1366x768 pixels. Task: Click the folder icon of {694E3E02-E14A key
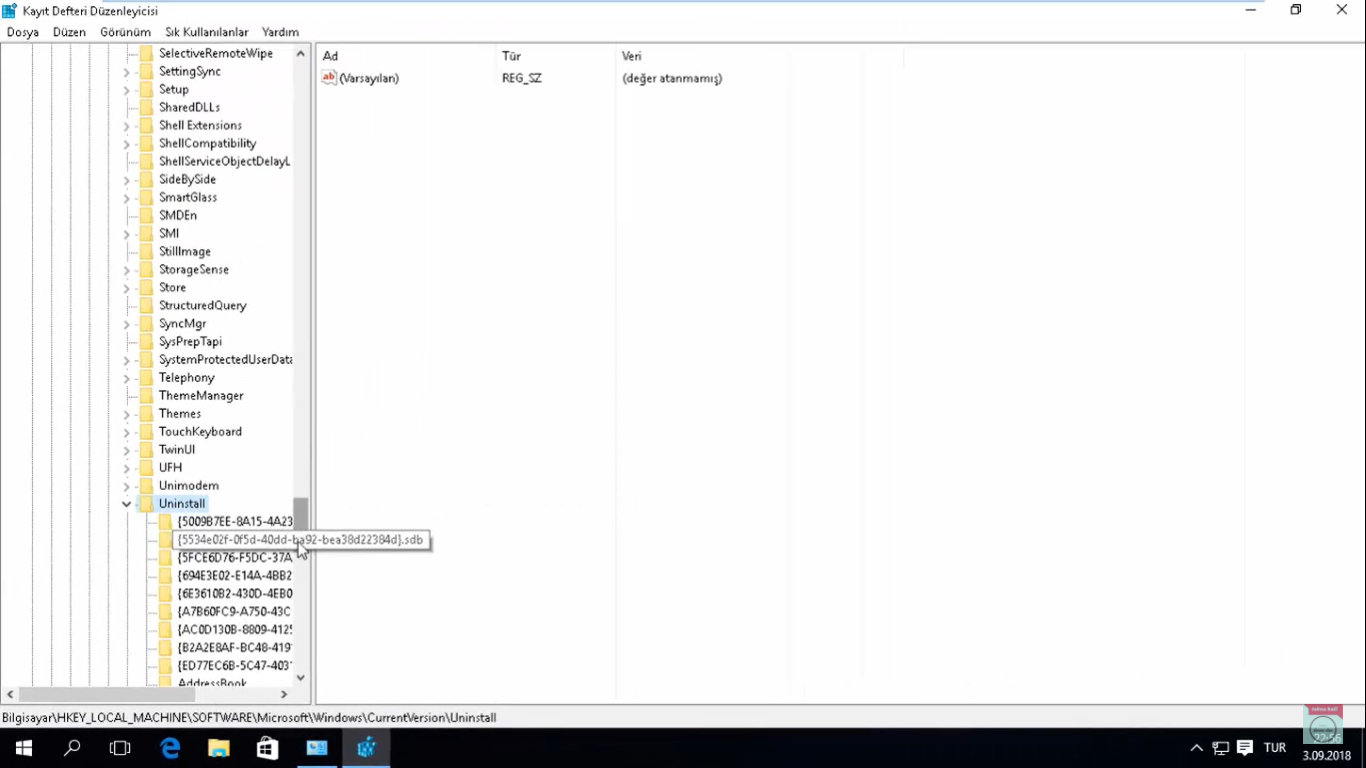coord(165,575)
